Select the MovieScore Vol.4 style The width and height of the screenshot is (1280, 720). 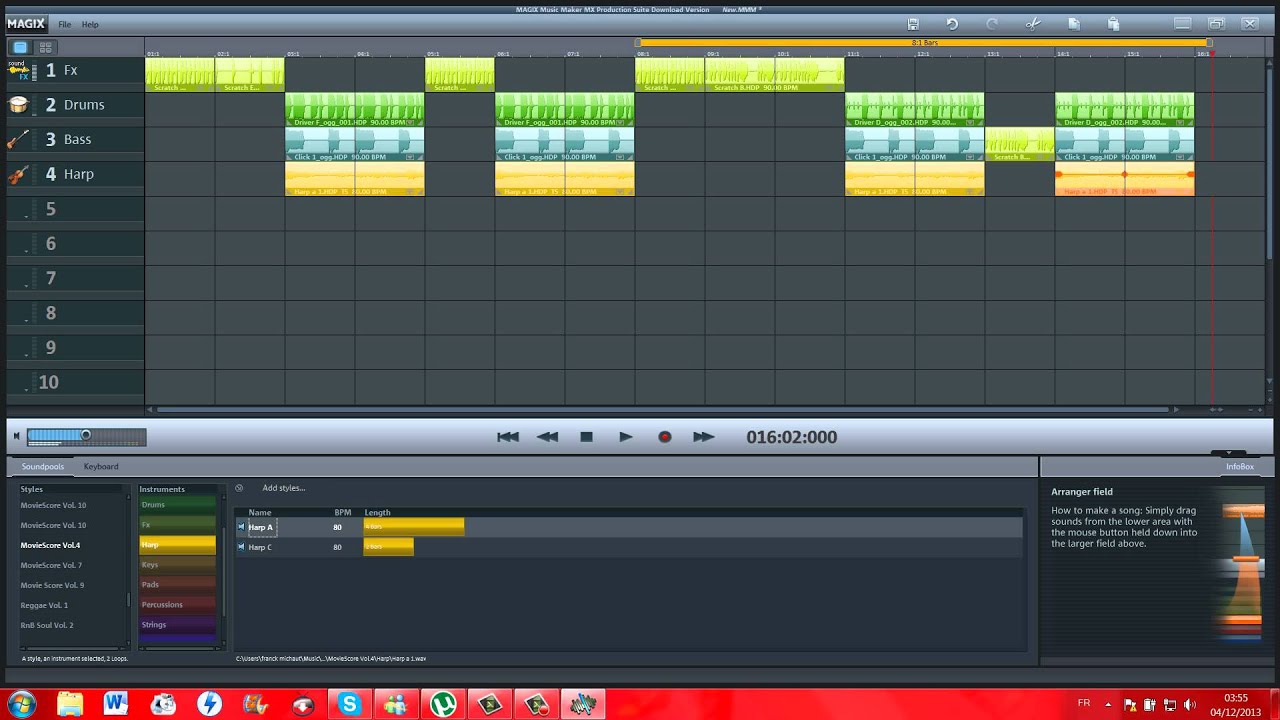(x=51, y=545)
